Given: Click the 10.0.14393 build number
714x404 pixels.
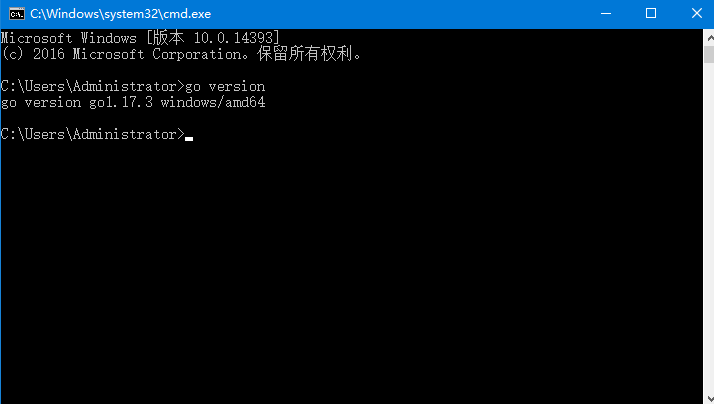Looking at the screenshot, I should tap(234, 38).
